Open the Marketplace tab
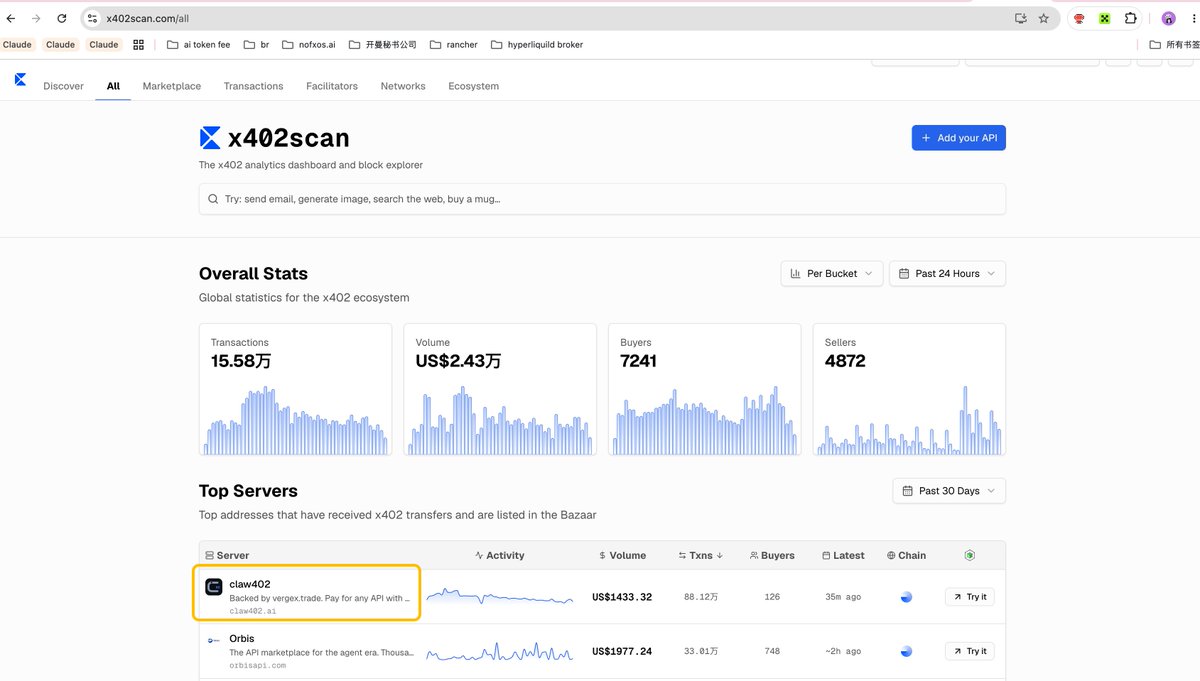 [x=172, y=86]
